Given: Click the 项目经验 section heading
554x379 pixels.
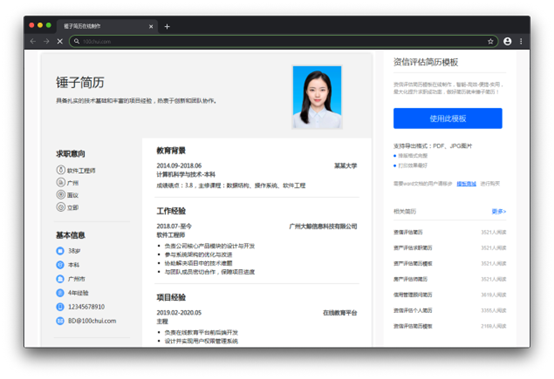Looking at the screenshot, I should pos(171,297).
